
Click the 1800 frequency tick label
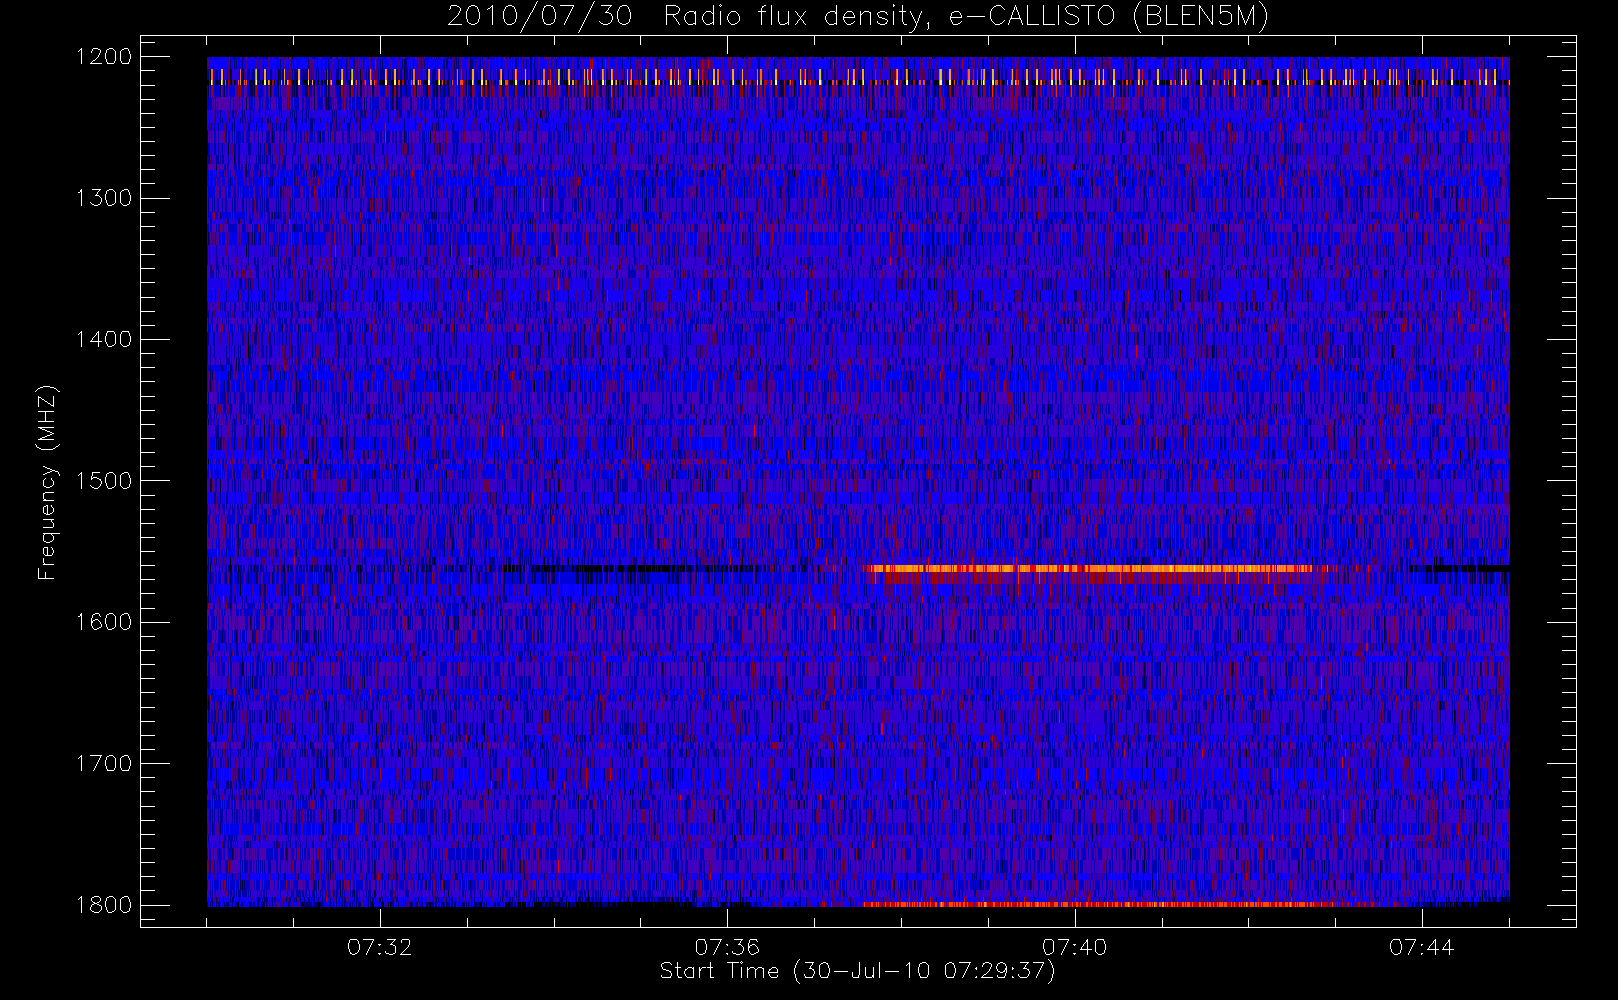(x=104, y=905)
